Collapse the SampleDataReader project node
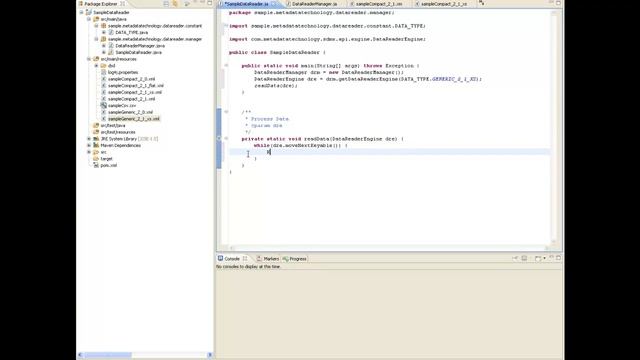Viewport: 640px width, 360px height. click(x=82, y=13)
